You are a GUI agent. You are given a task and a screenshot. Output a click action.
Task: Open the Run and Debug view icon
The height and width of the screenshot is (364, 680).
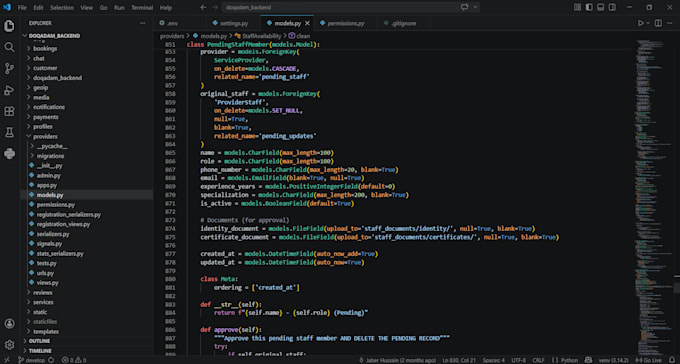pos(9,90)
